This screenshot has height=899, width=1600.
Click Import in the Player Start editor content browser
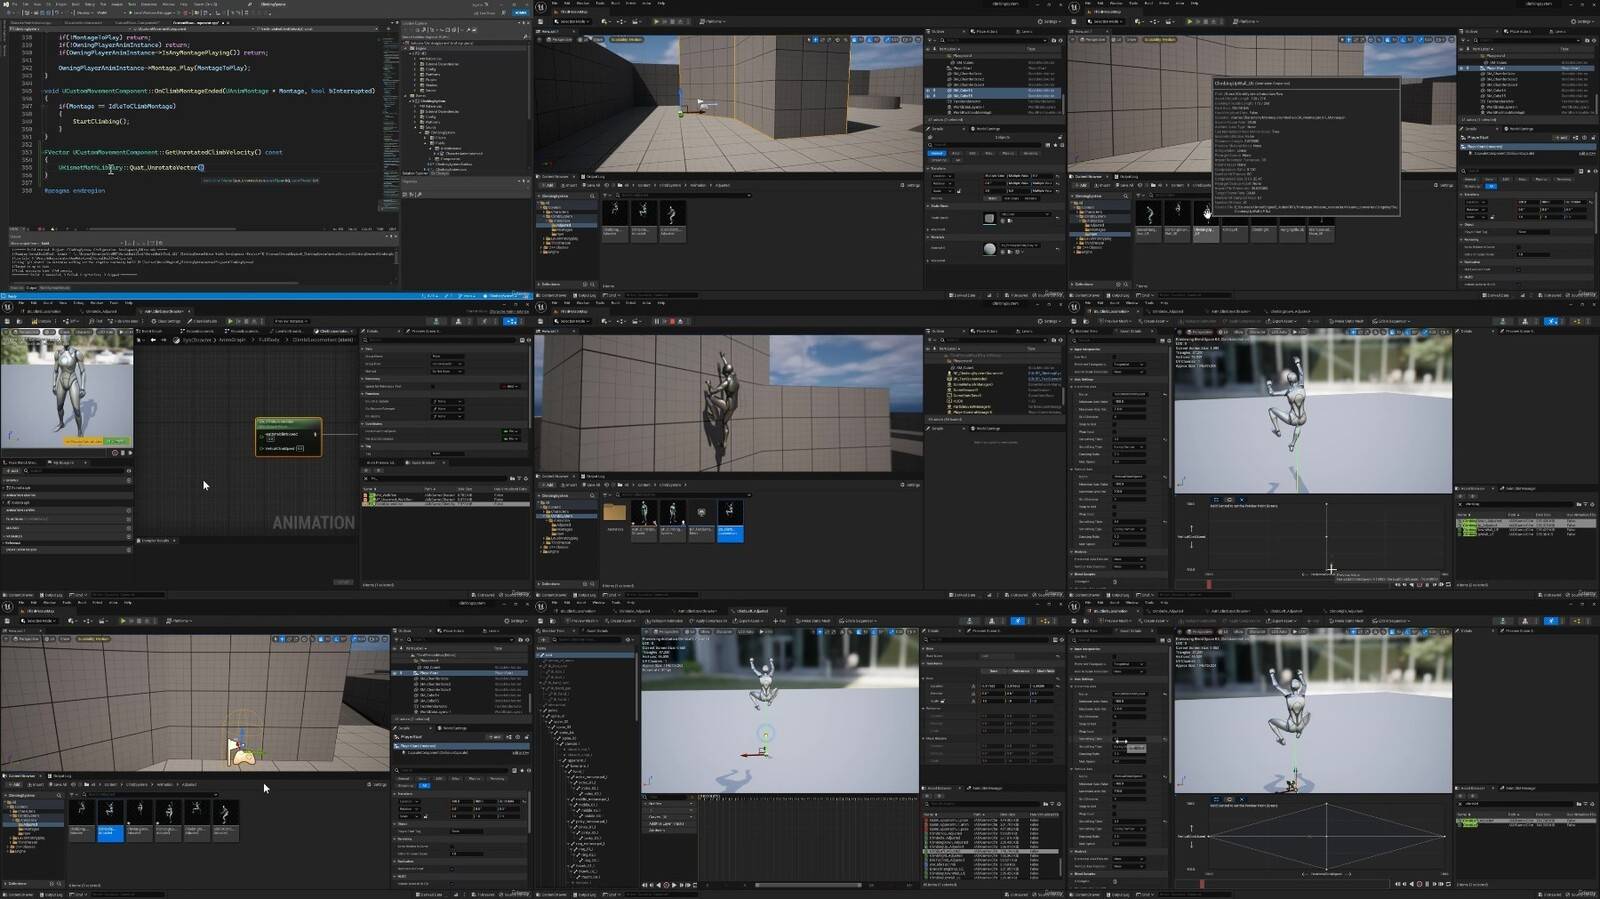(x=36, y=785)
